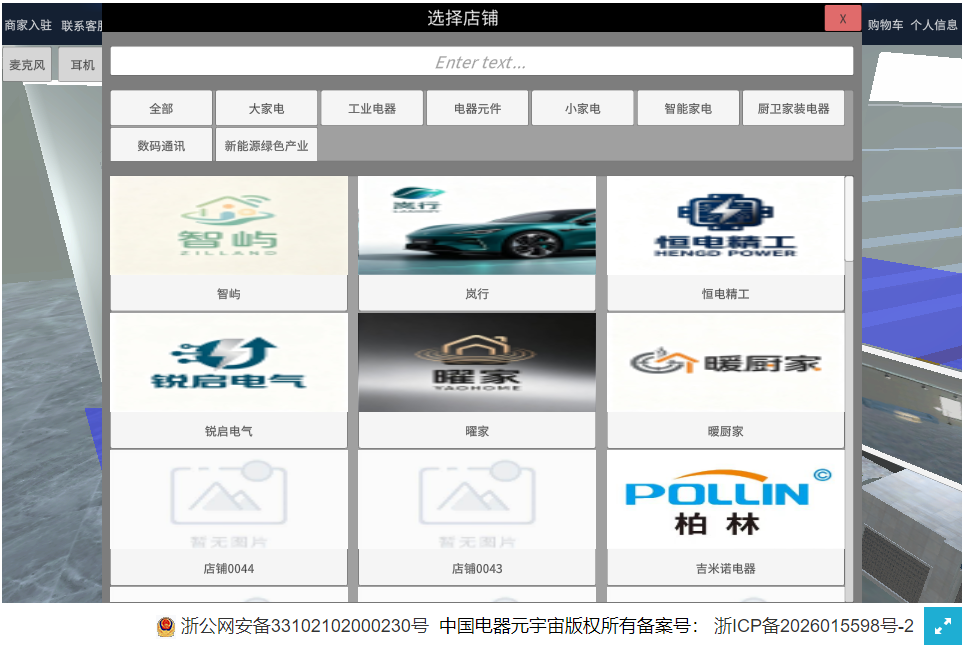Viewport: 966px width, 648px height.
Task: Toggle the 麦克风 microphone button
Action: point(27,65)
